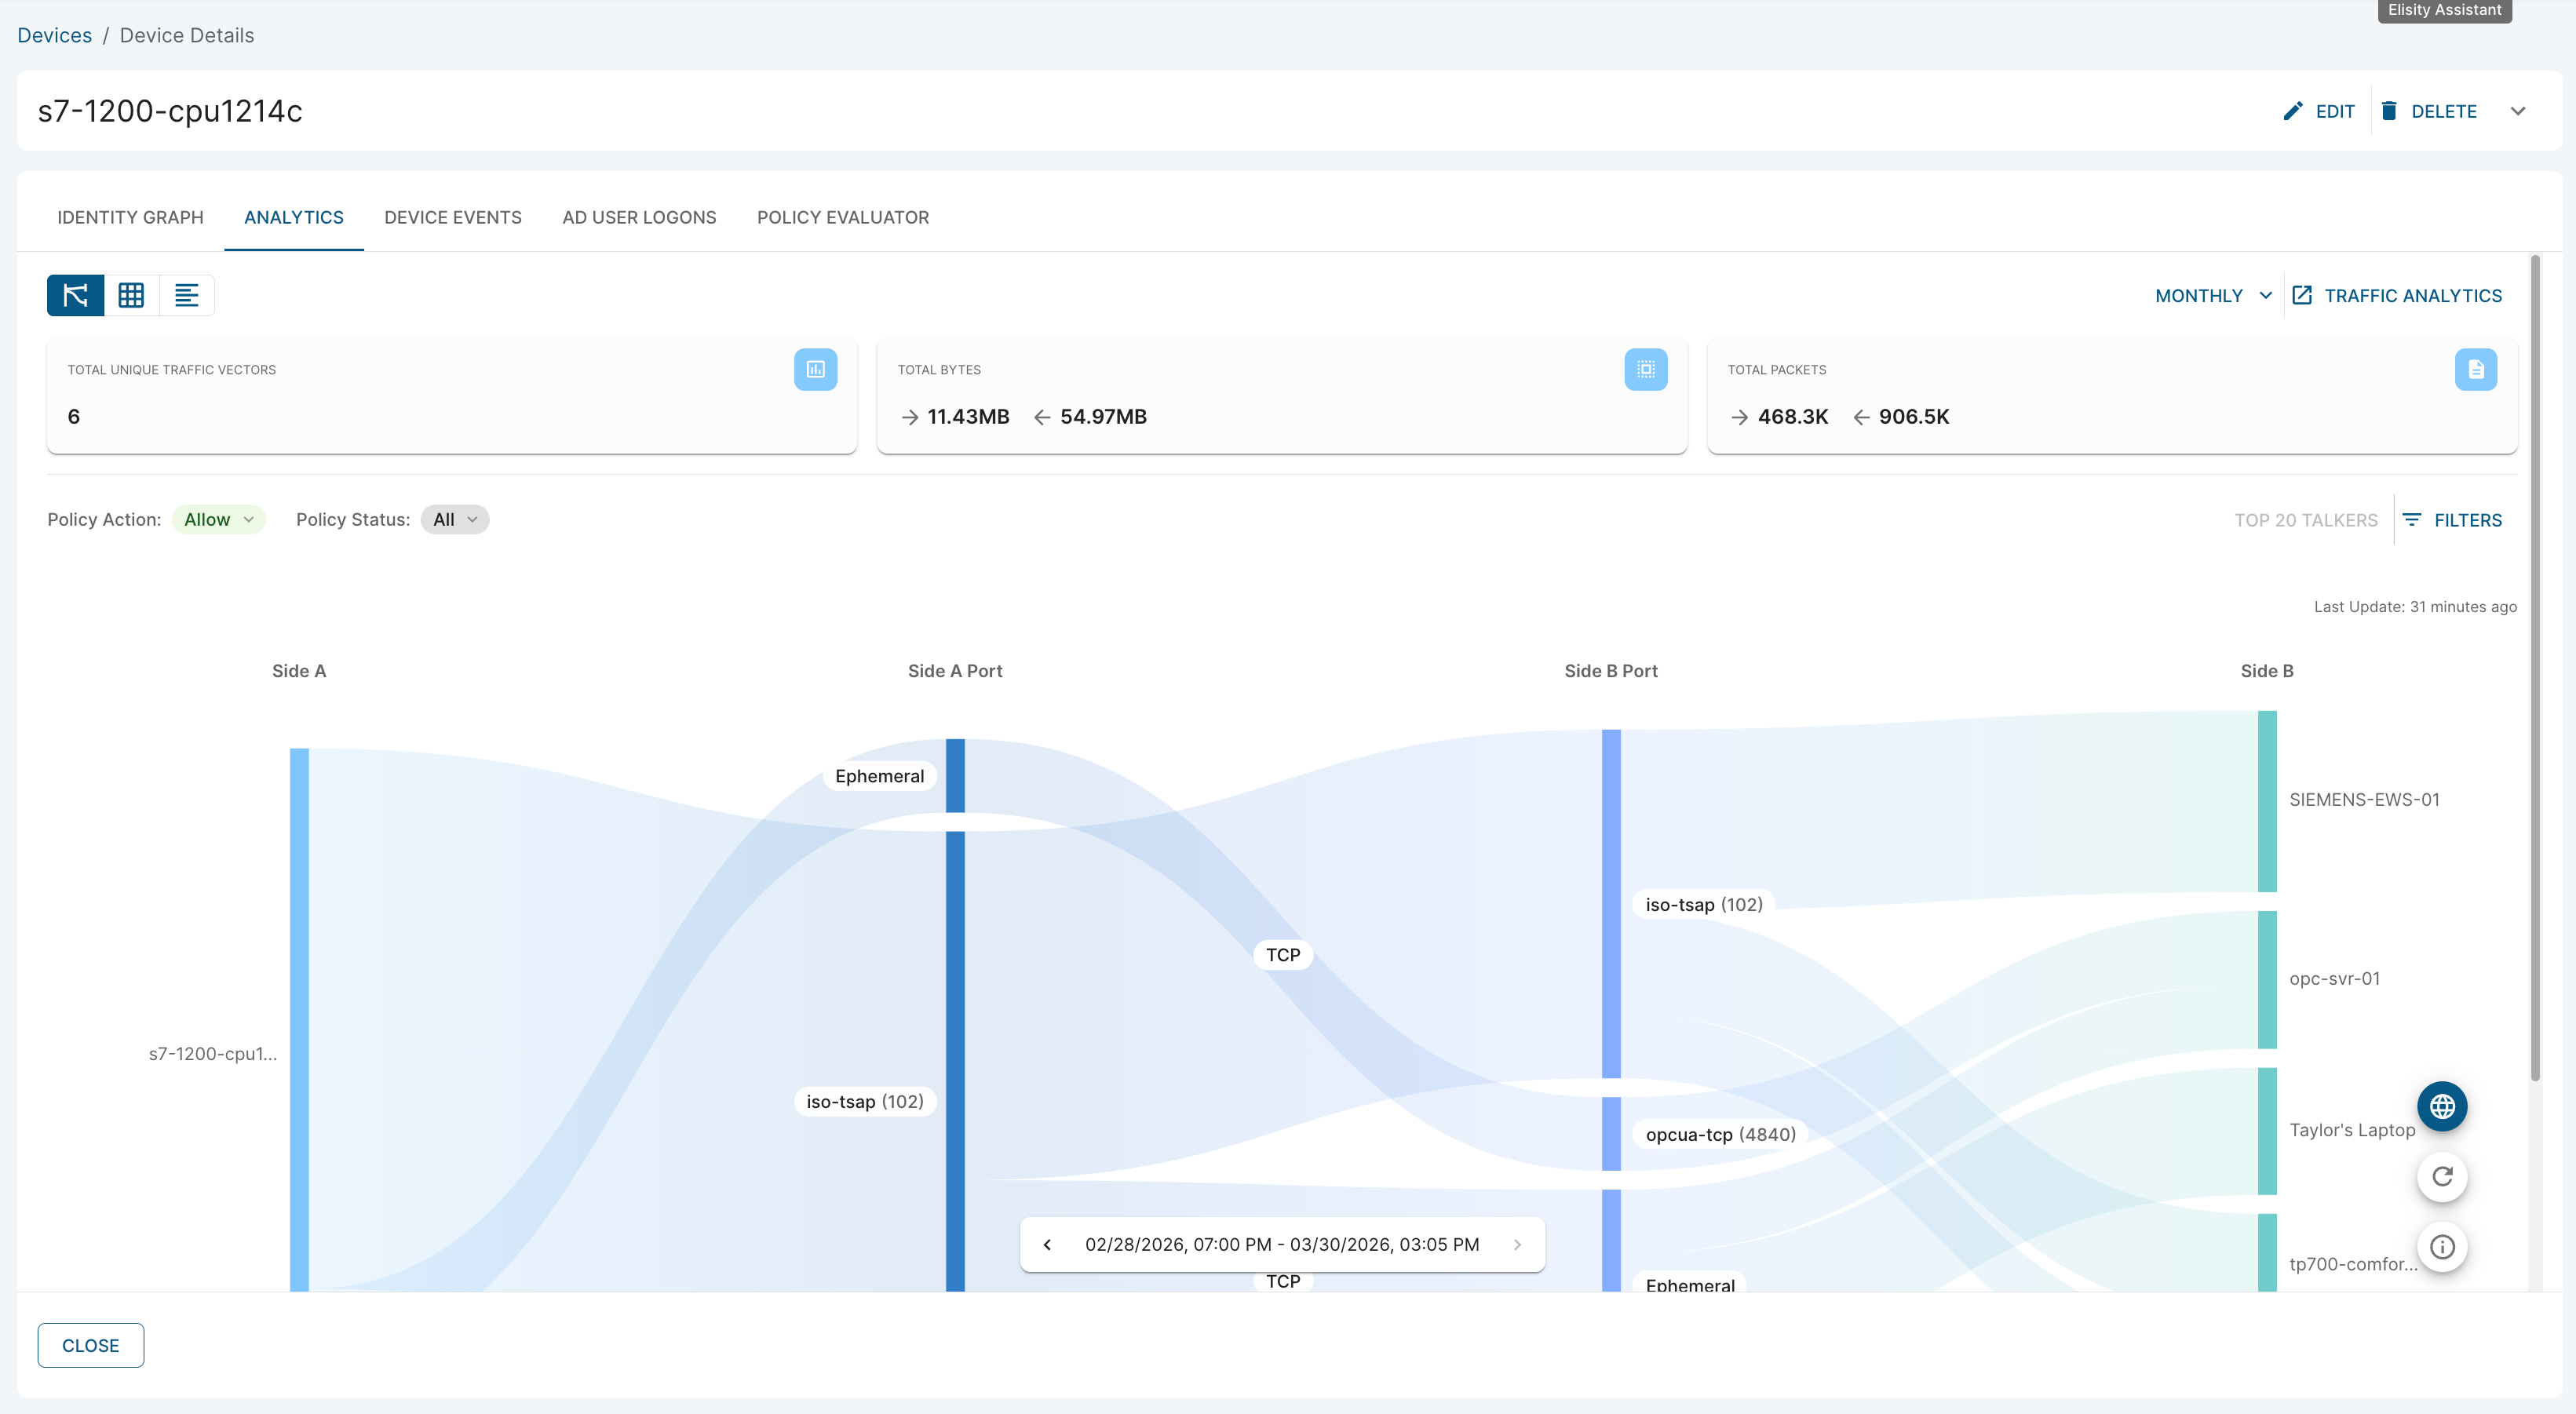Click the Edit button
The width and height of the screenshot is (2576, 1414).
2319,111
